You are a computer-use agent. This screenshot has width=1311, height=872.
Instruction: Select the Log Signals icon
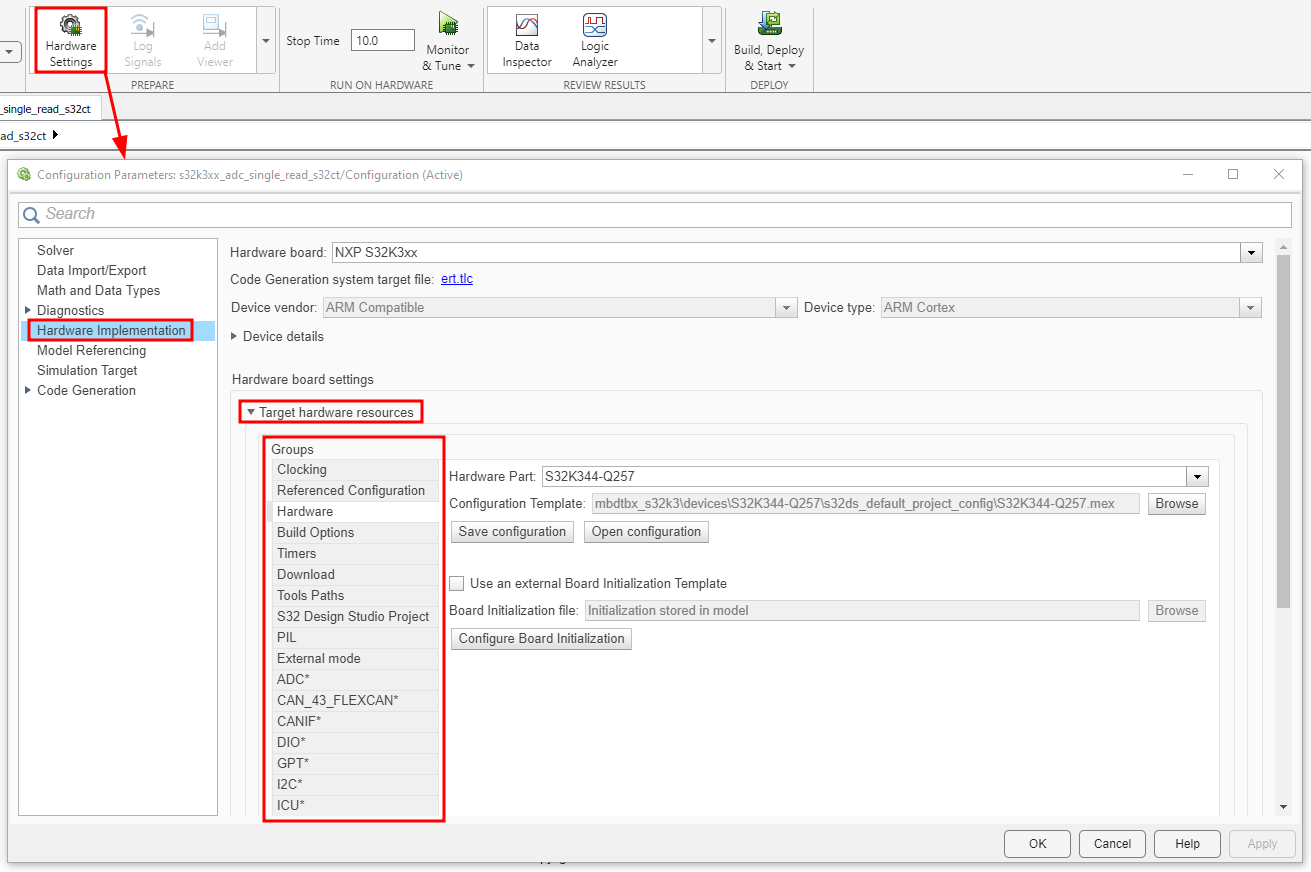pyautogui.click(x=141, y=40)
